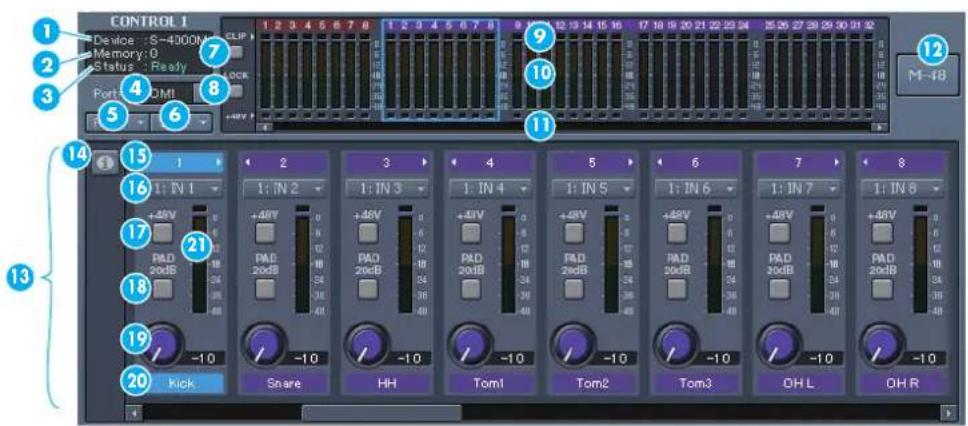968x426 pixels.
Task: Click the -10 gain value on Tom1
Action: (511, 359)
